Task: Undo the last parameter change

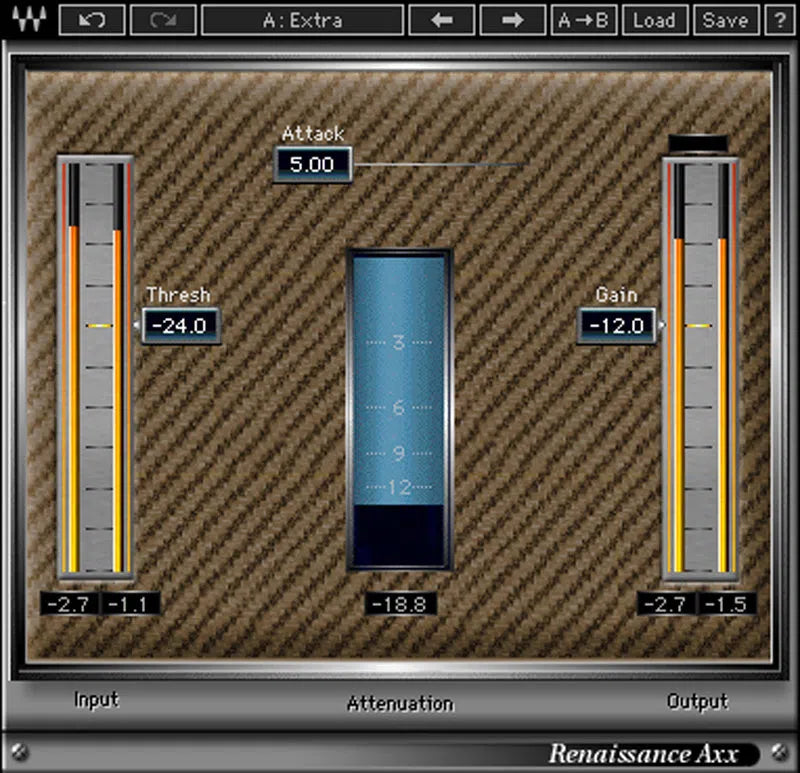Action: pos(93,20)
